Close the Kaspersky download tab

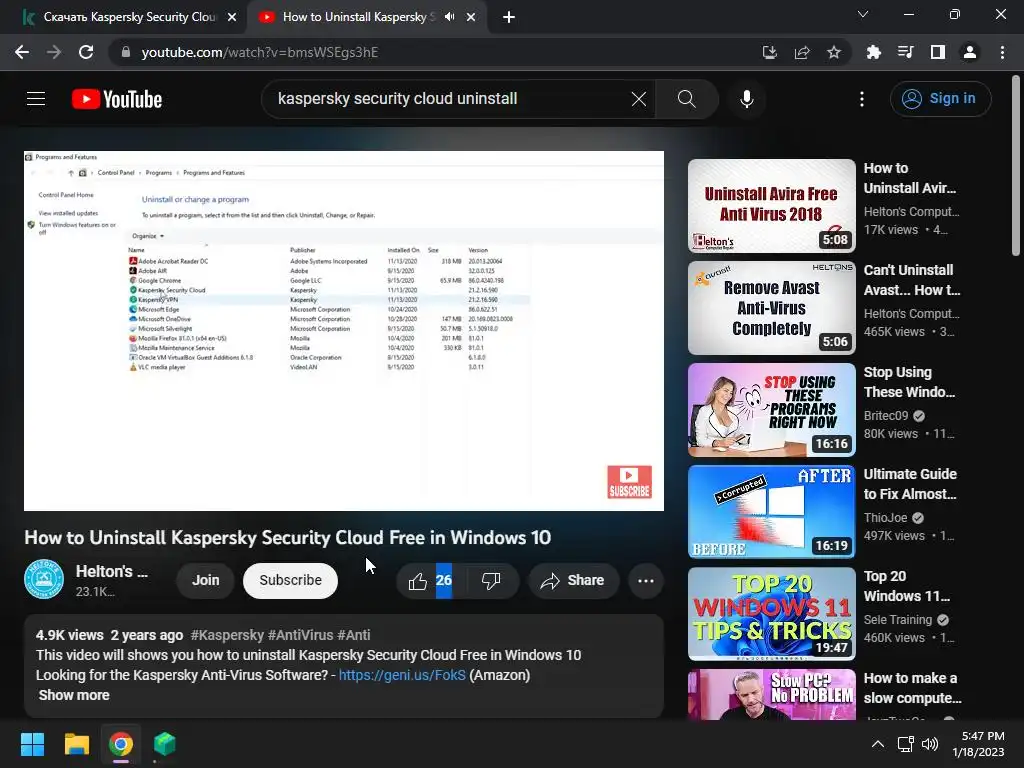232,17
